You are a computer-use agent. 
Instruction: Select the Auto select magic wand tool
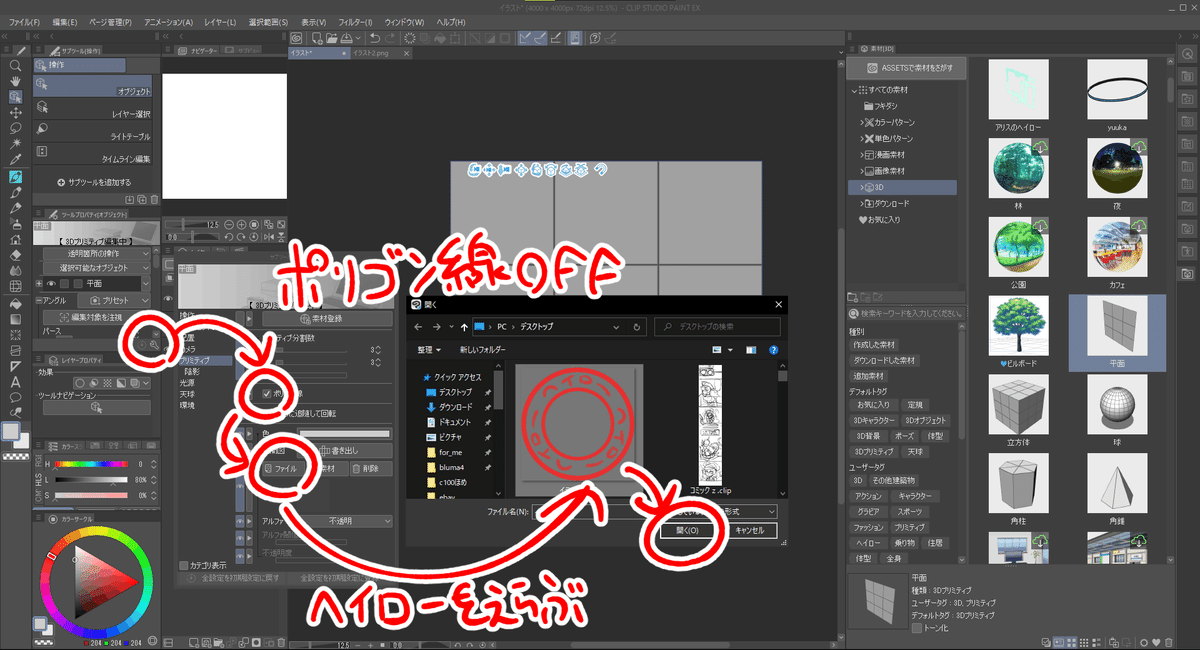(x=16, y=144)
